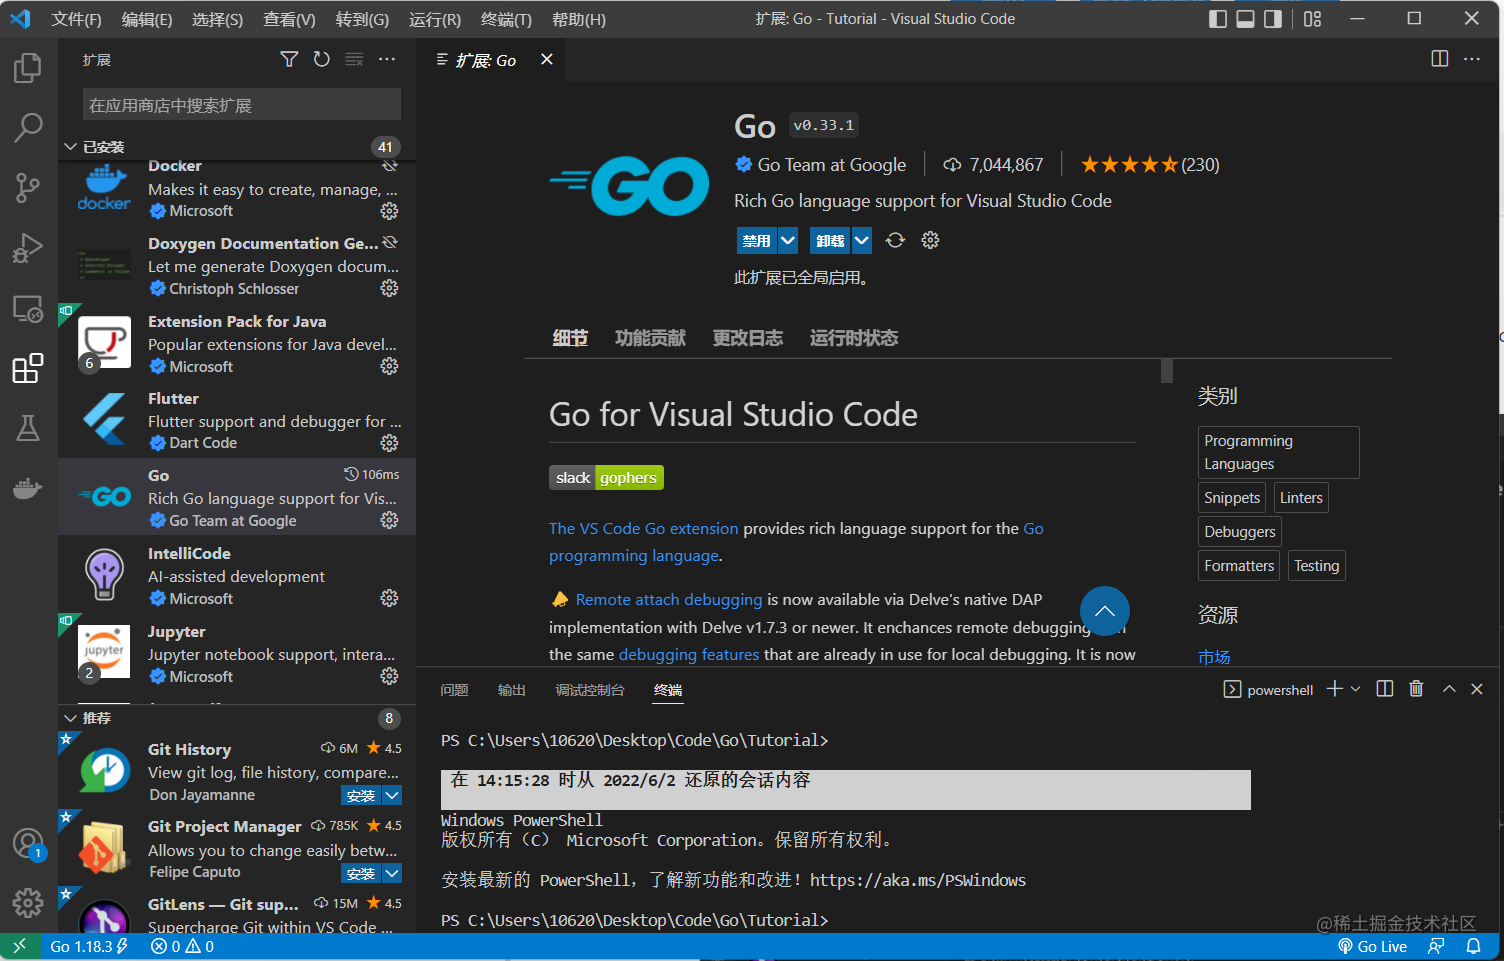Open the Go extension settings gear
This screenshot has height=961, width=1504.
pyautogui.click(x=930, y=240)
